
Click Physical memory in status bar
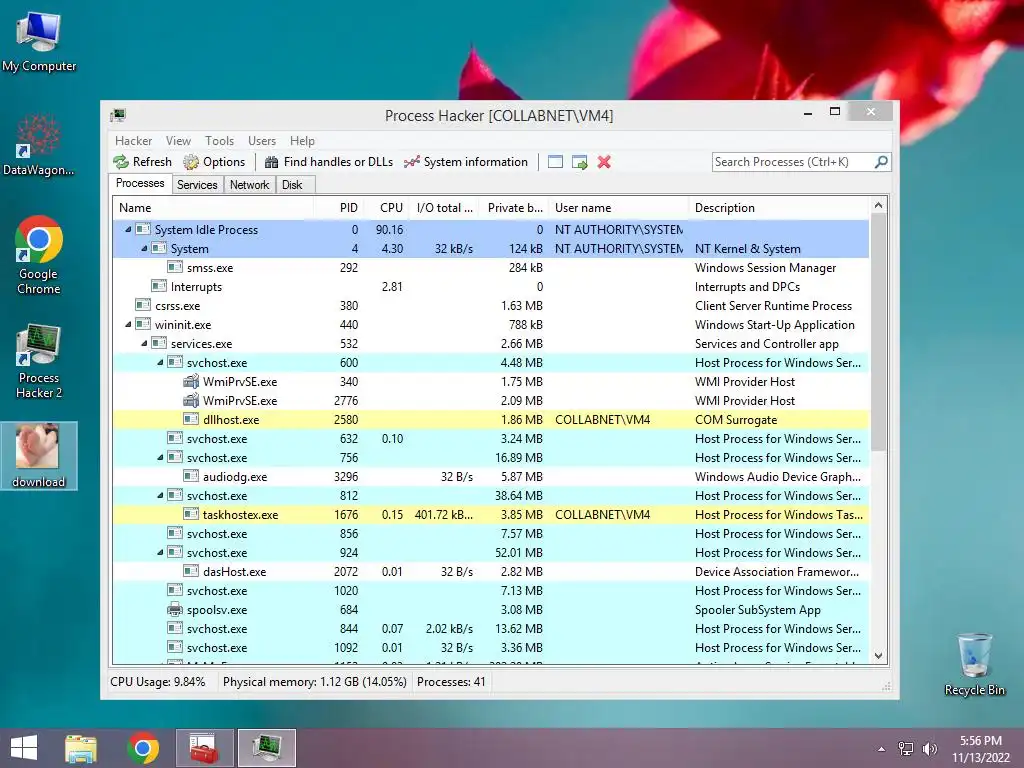[x=315, y=682]
